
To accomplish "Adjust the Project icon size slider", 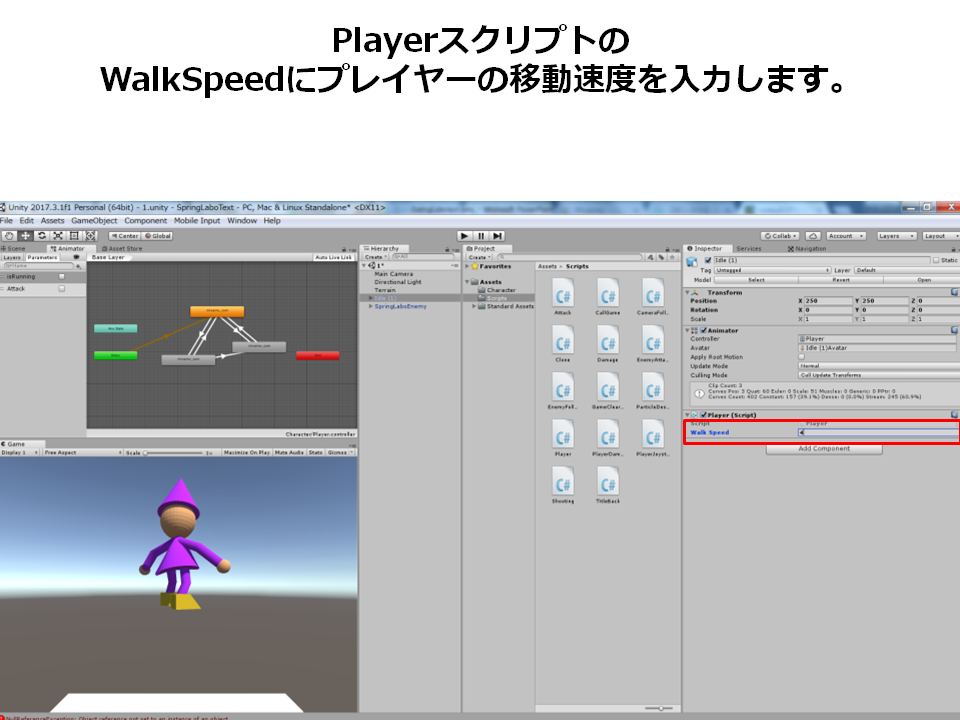I will [x=659, y=708].
